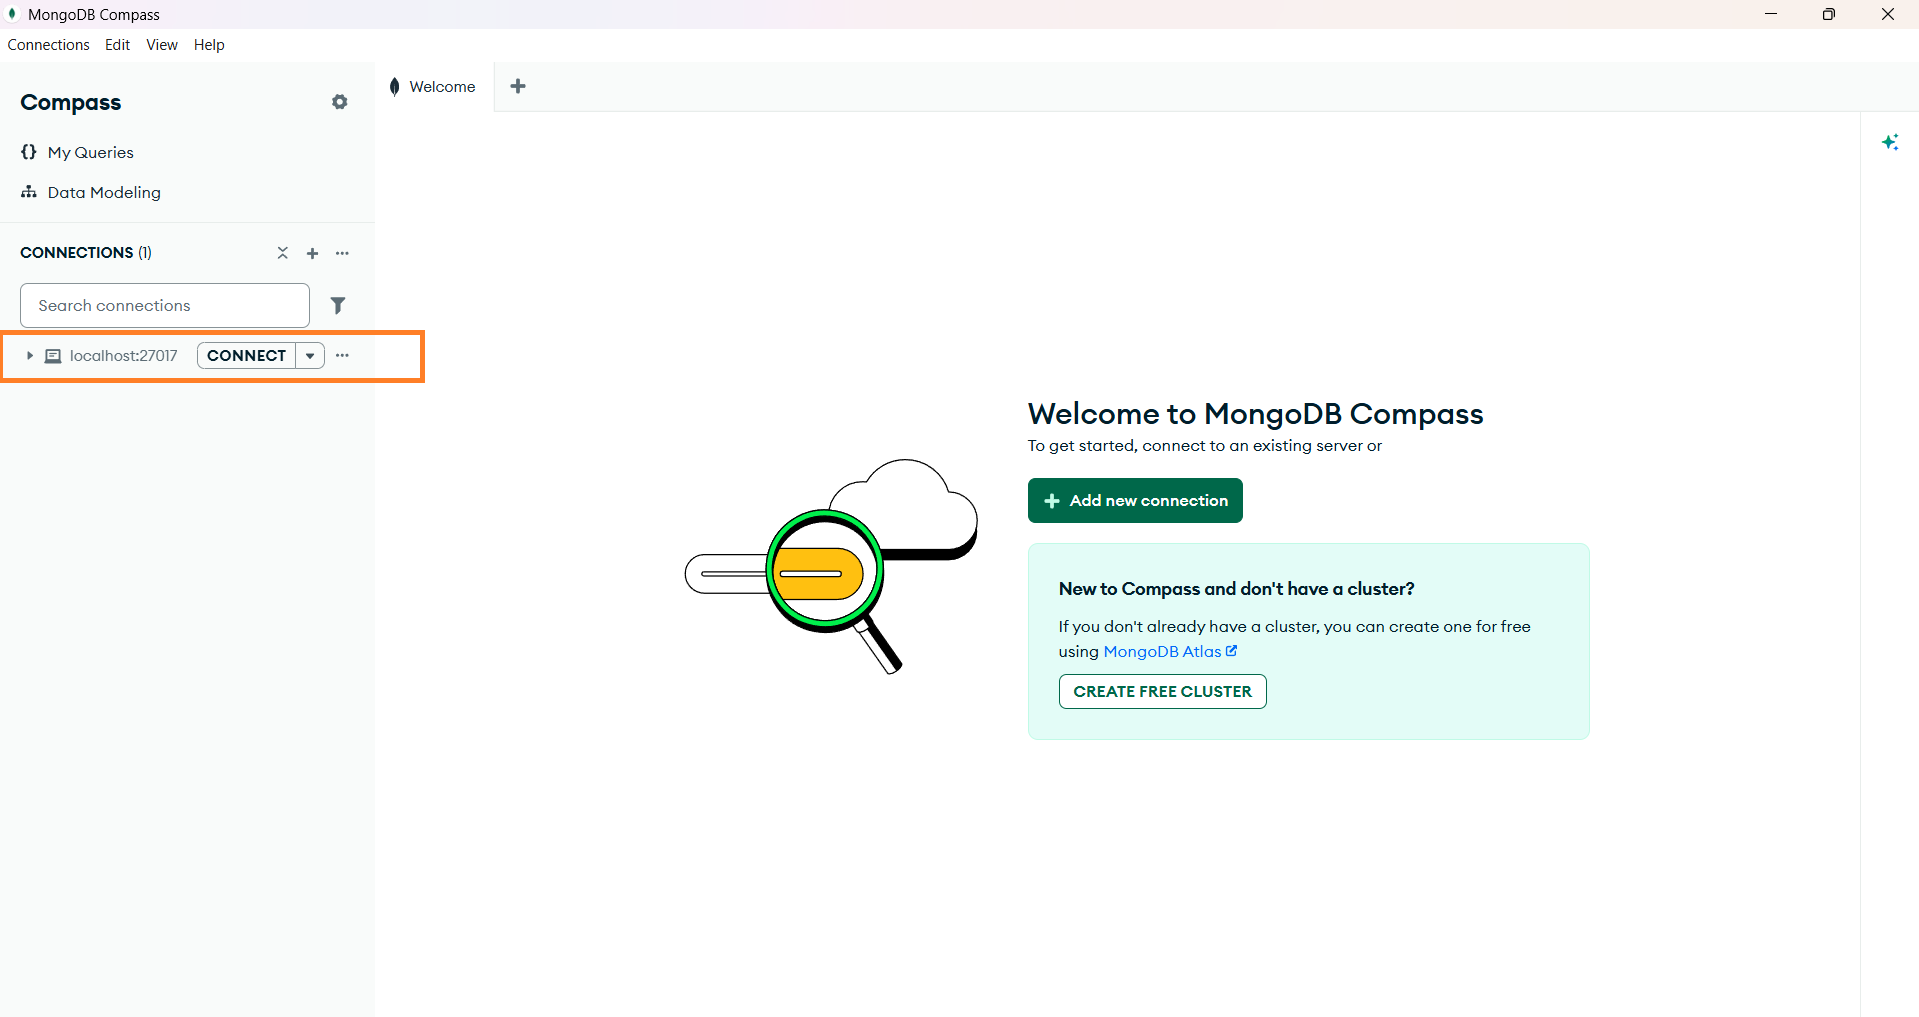Switch to the Welcome tab
This screenshot has height=1017, width=1919.
pyautogui.click(x=441, y=86)
